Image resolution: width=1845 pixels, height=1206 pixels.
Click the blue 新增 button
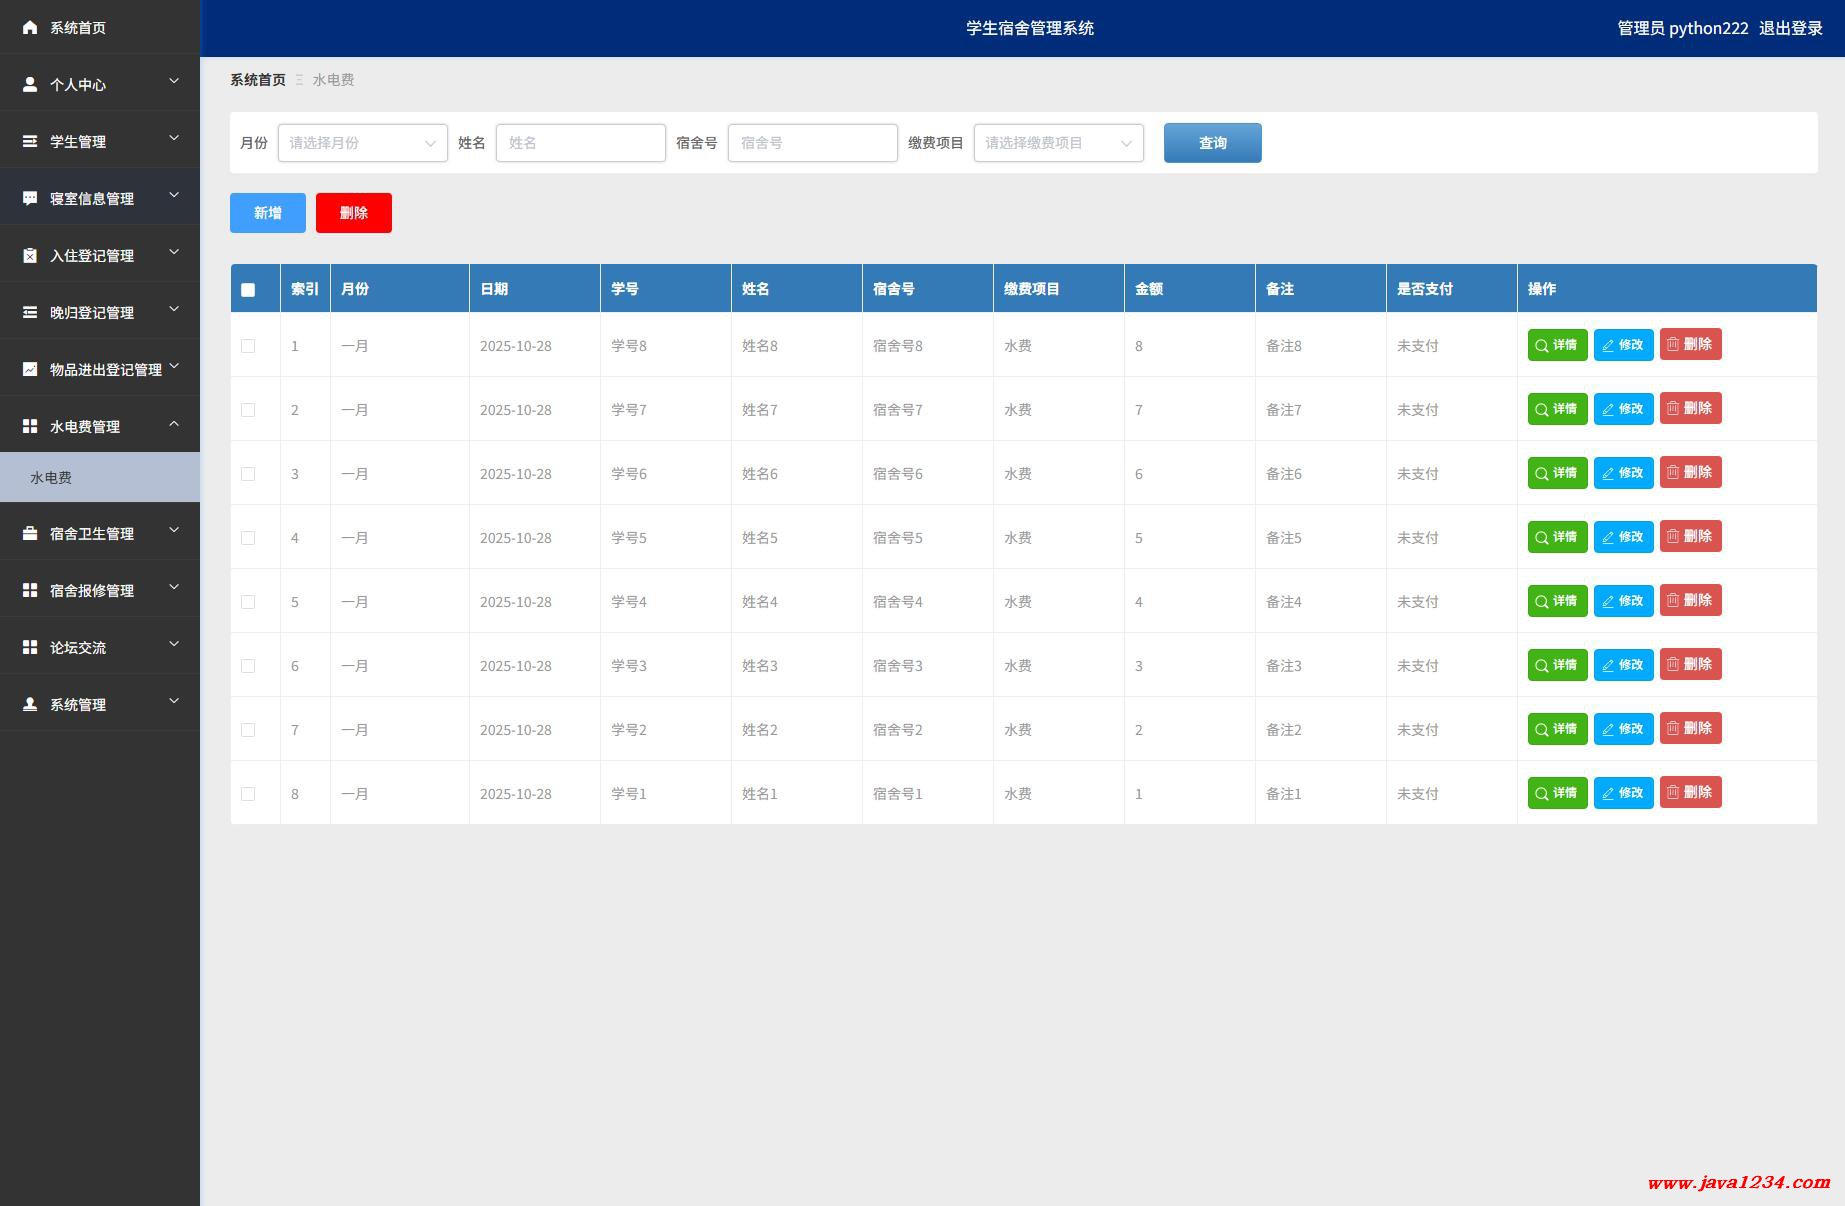tap(267, 213)
